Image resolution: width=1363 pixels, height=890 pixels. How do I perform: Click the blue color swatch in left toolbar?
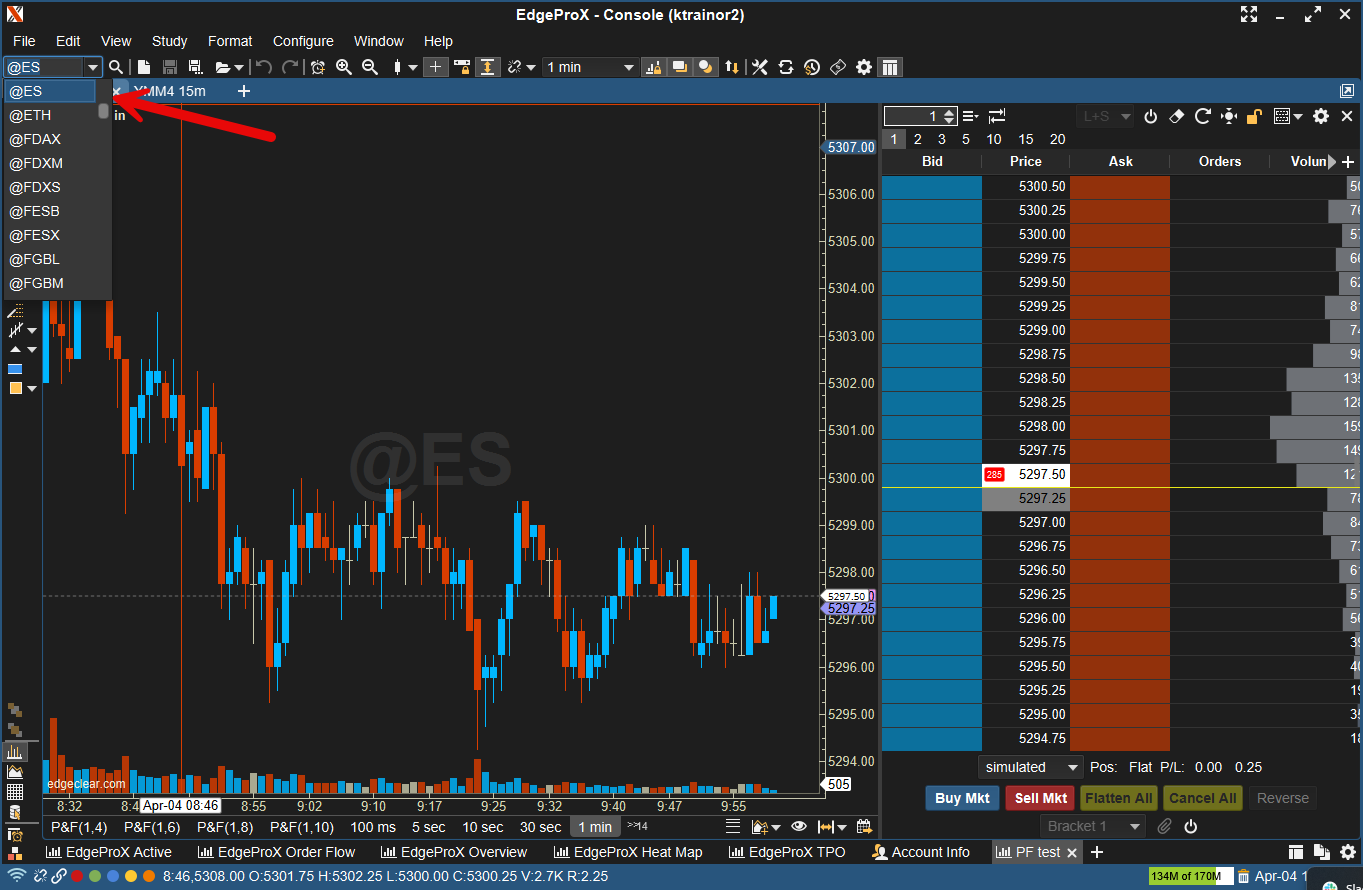pos(15,369)
